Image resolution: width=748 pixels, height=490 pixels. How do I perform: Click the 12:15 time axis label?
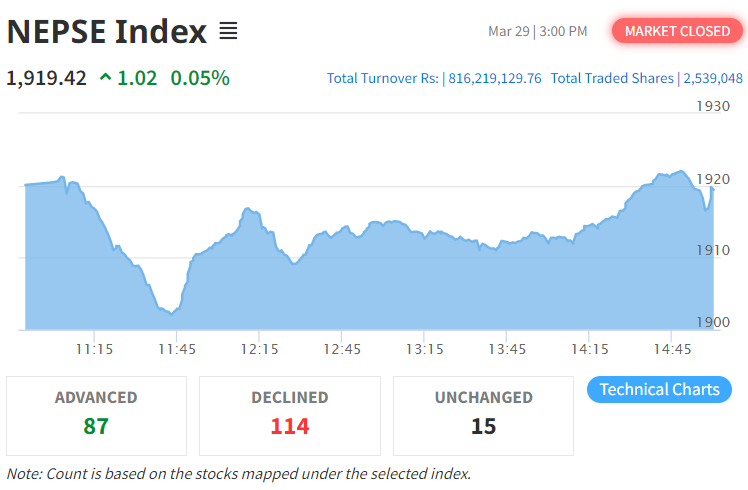pyautogui.click(x=259, y=349)
